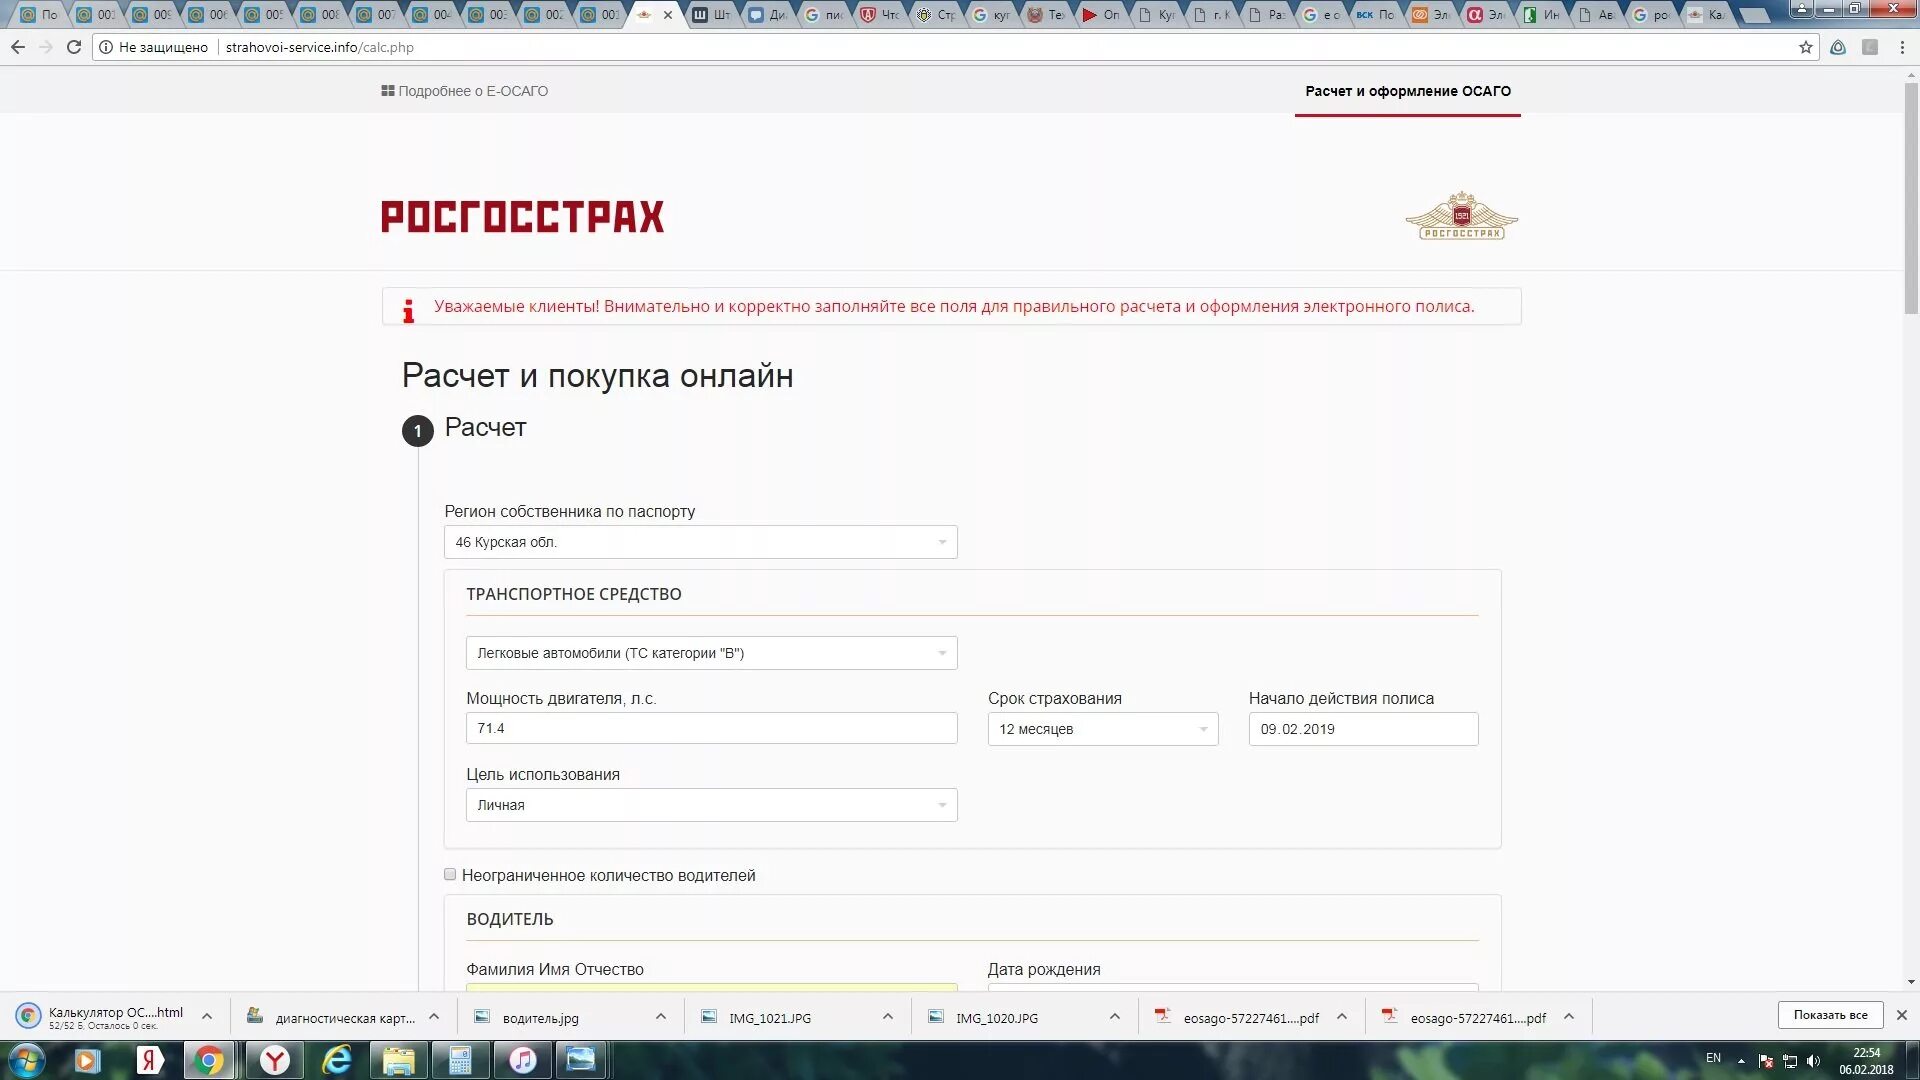Viewport: 1920px width, 1080px height.
Task: Reload the current page
Action: [x=74, y=47]
